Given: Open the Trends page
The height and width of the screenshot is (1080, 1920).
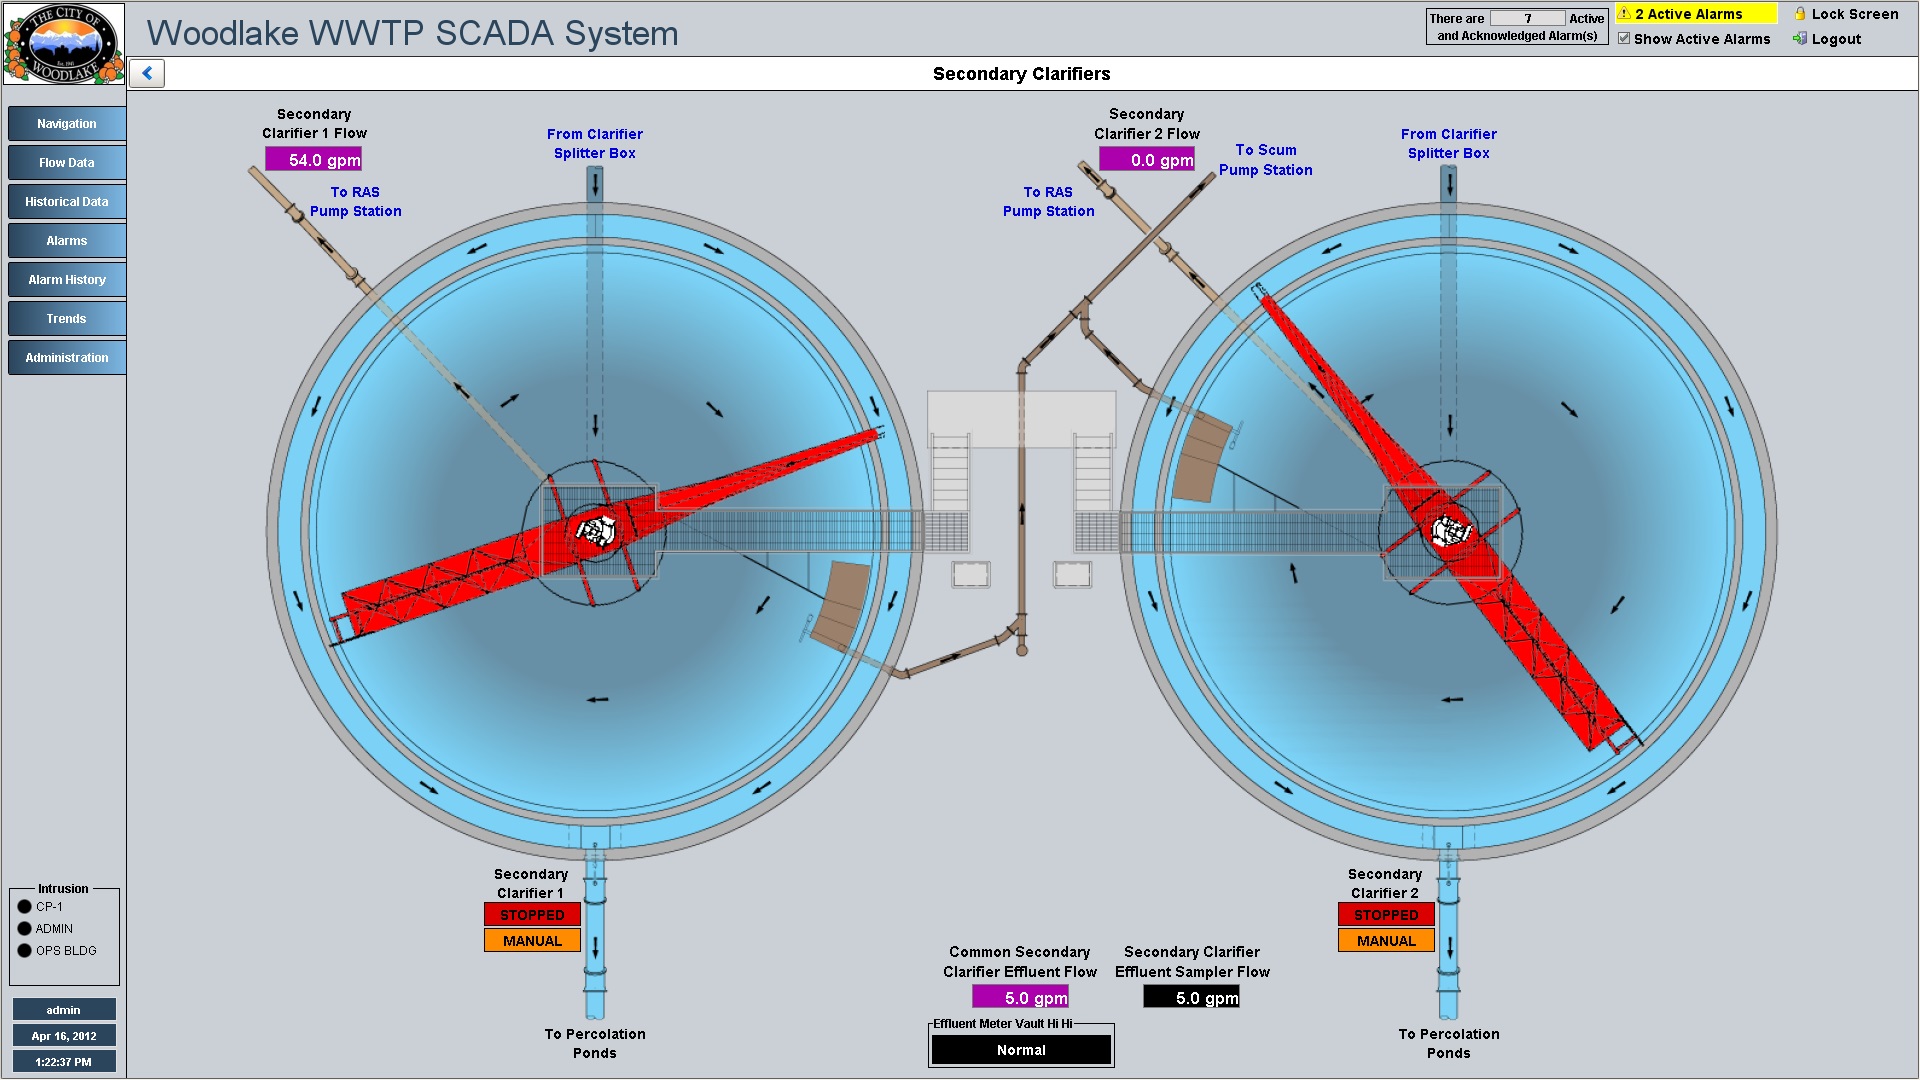Looking at the screenshot, I should click(67, 319).
